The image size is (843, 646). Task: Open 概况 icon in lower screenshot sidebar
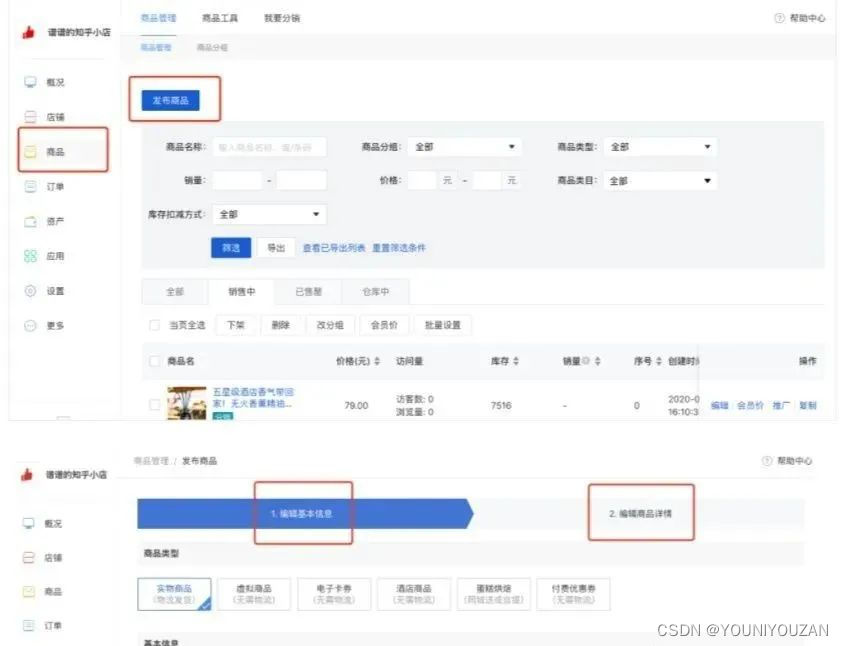click(28, 523)
